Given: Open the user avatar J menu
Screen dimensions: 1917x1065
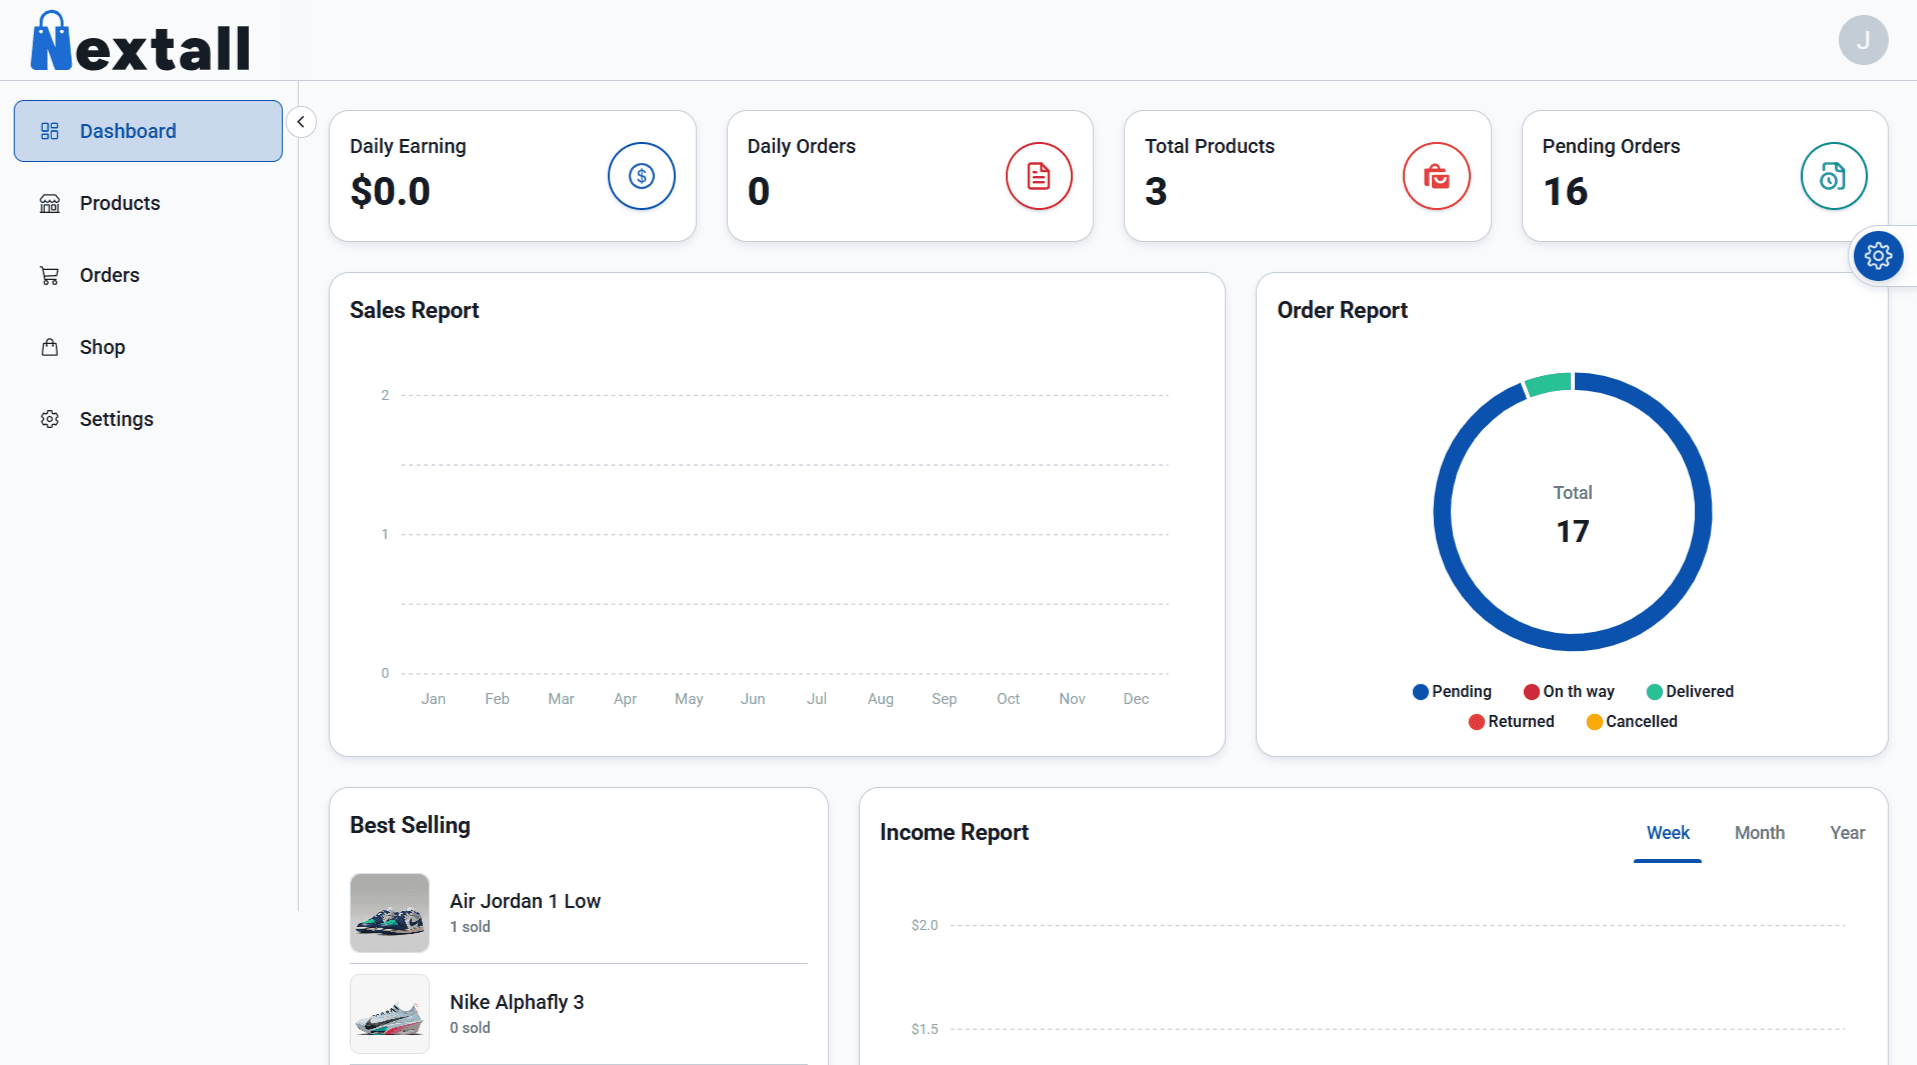Looking at the screenshot, I should [1862, 41].
